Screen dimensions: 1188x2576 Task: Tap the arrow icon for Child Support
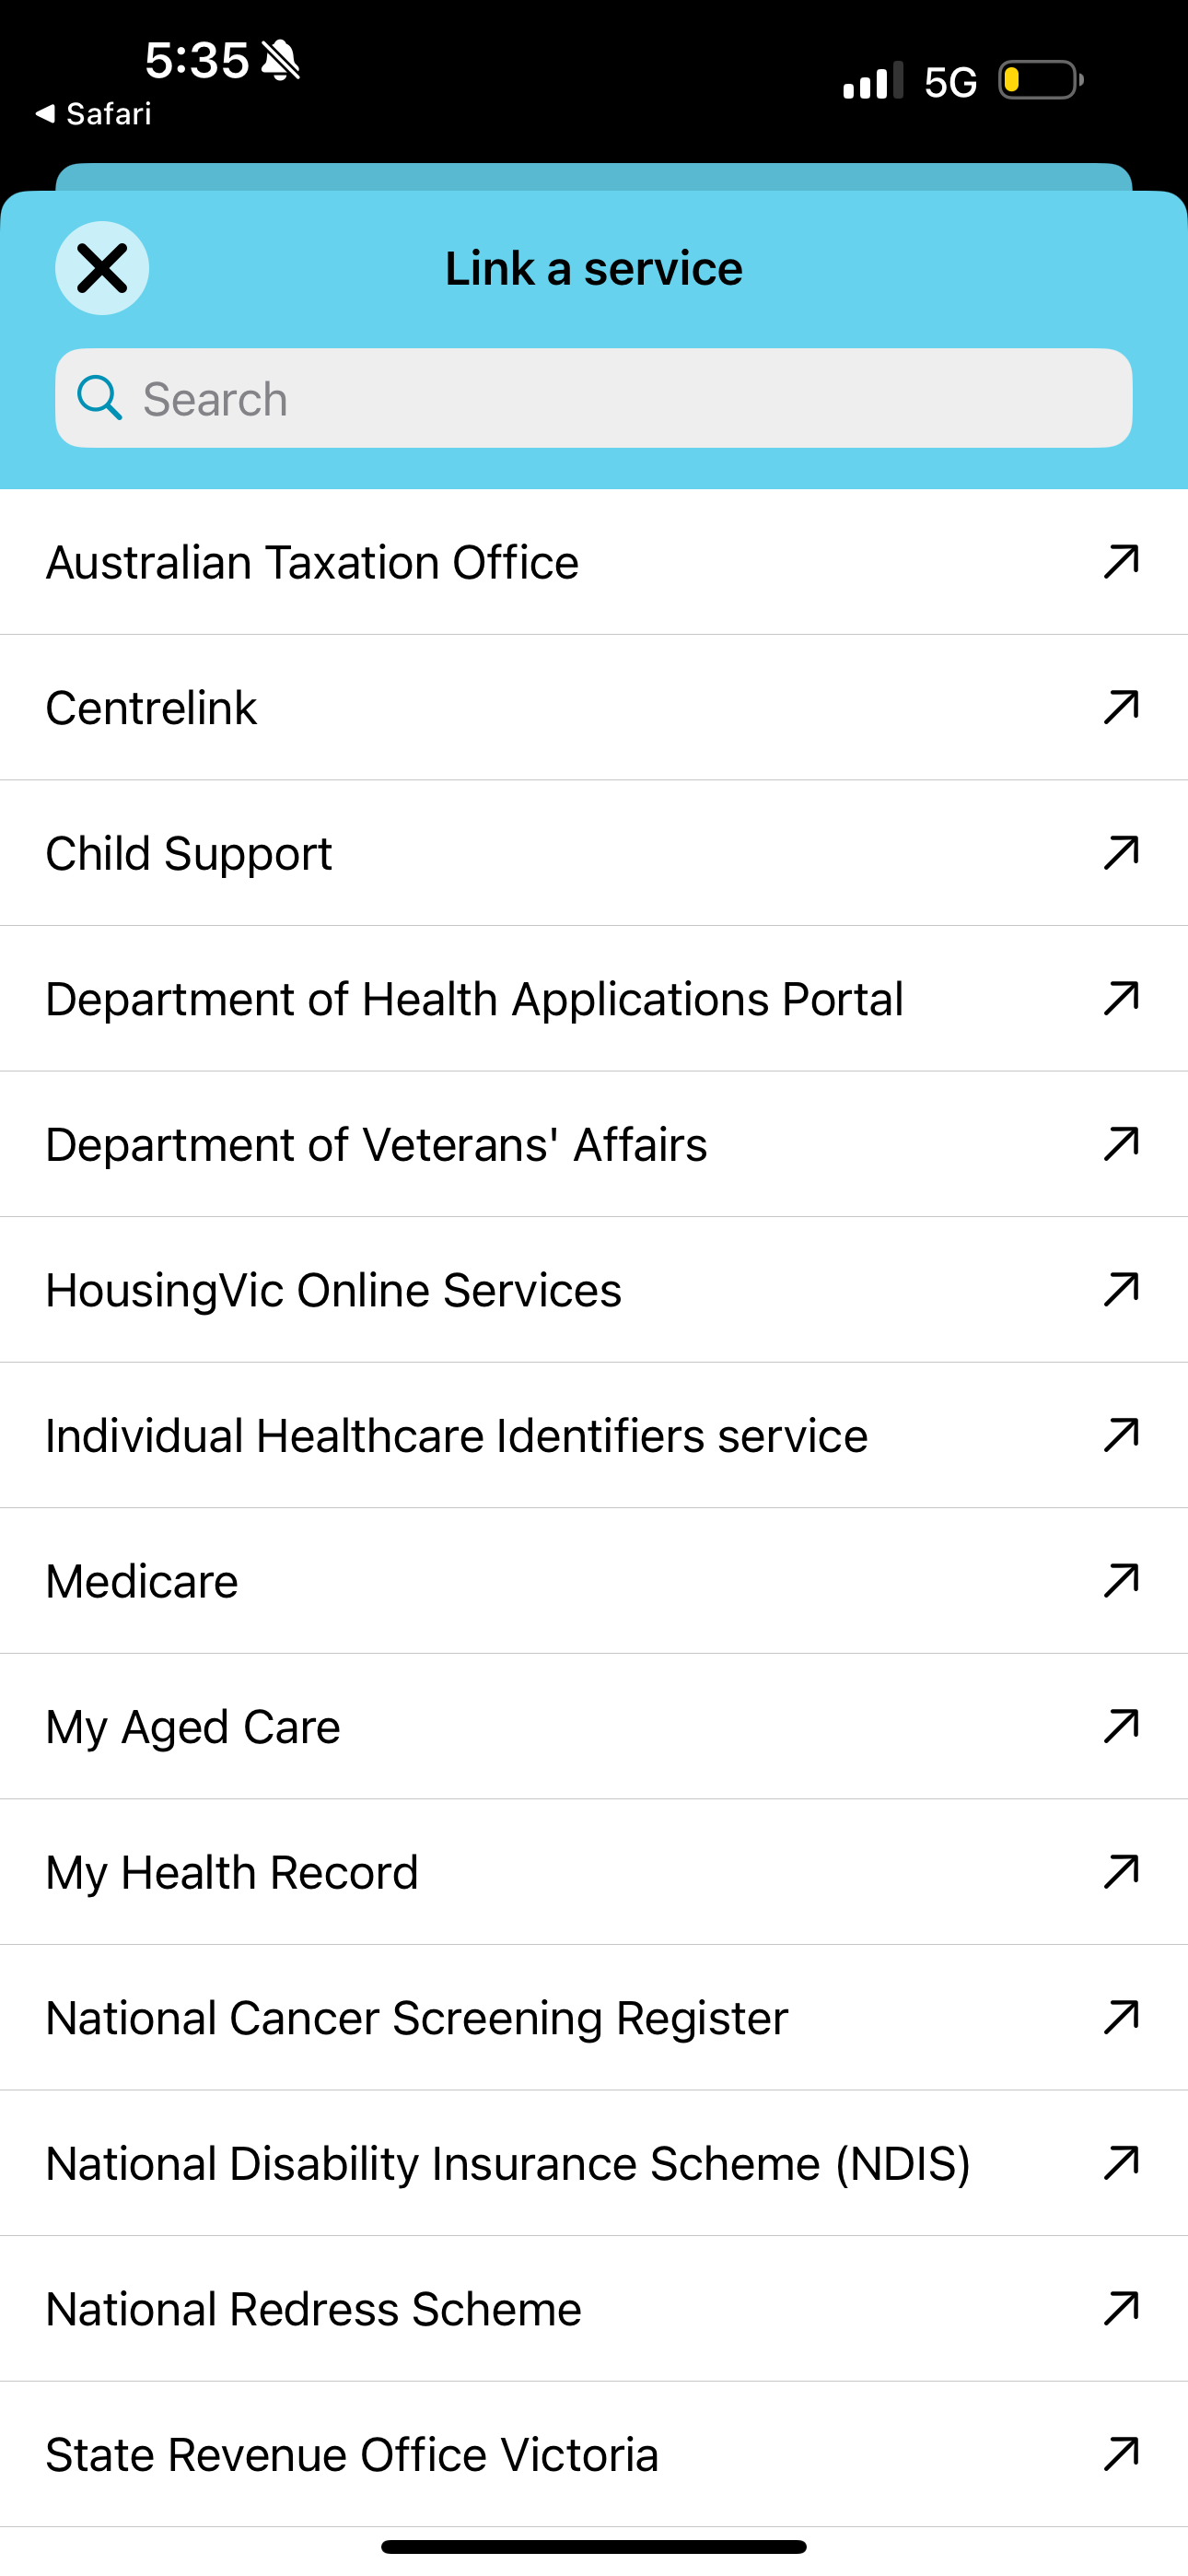(x=1121, y=853)
